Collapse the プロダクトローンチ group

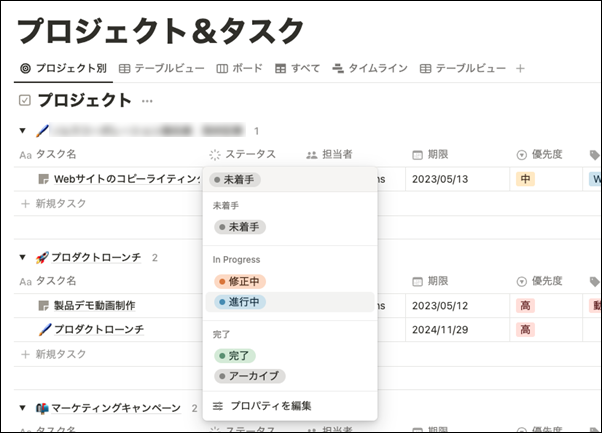[23, 257]
